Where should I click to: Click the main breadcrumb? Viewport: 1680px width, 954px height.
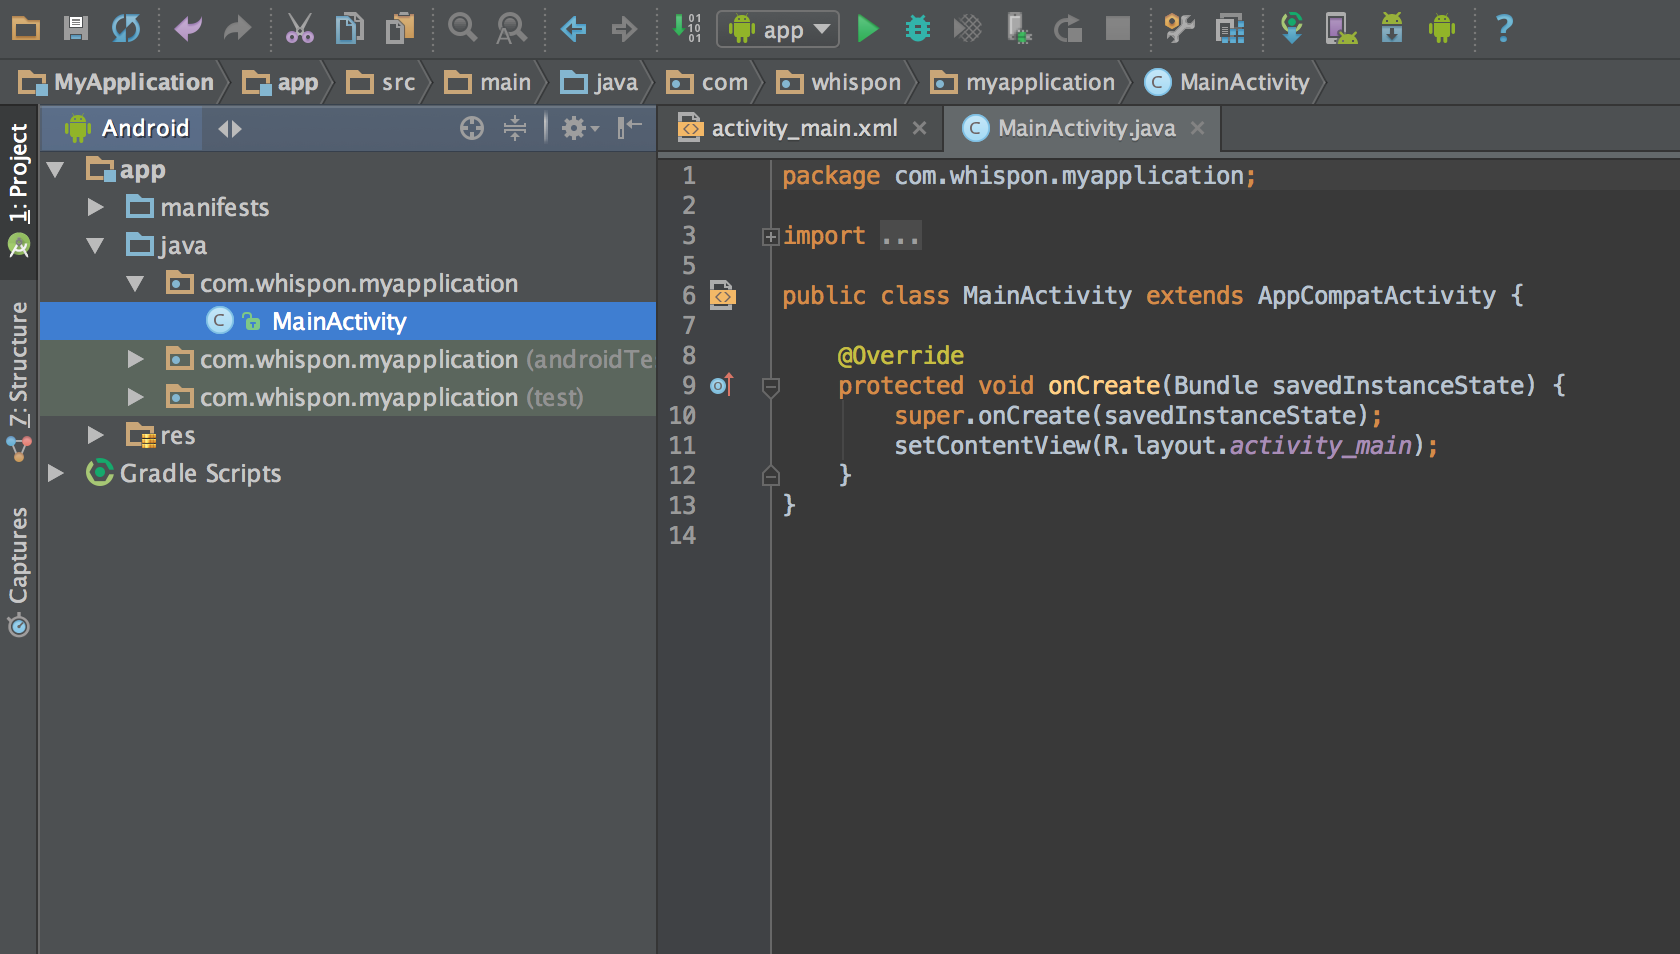488,82
